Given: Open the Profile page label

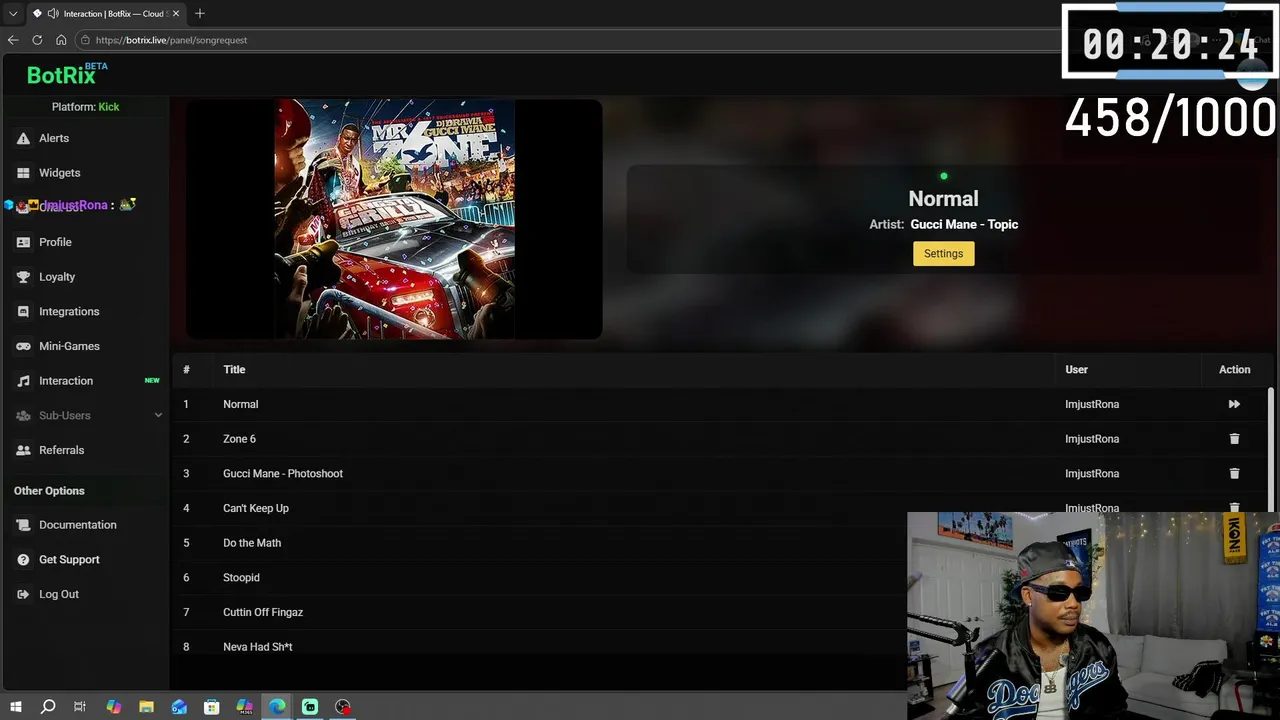Looking at the screenshot, I should click(x=55, y=242).
